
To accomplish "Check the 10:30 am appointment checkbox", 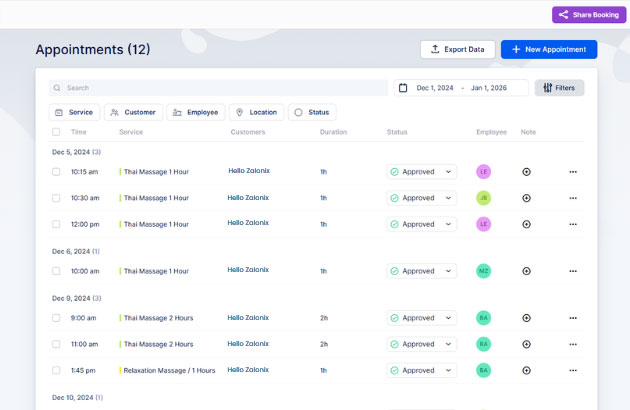I will click(56, 198).
